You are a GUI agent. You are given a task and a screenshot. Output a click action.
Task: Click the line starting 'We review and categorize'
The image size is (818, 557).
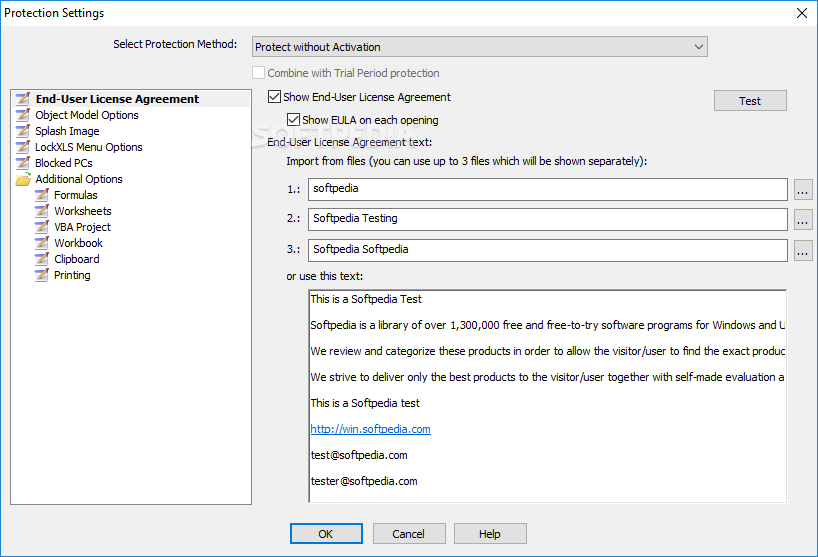click(547, 351)
